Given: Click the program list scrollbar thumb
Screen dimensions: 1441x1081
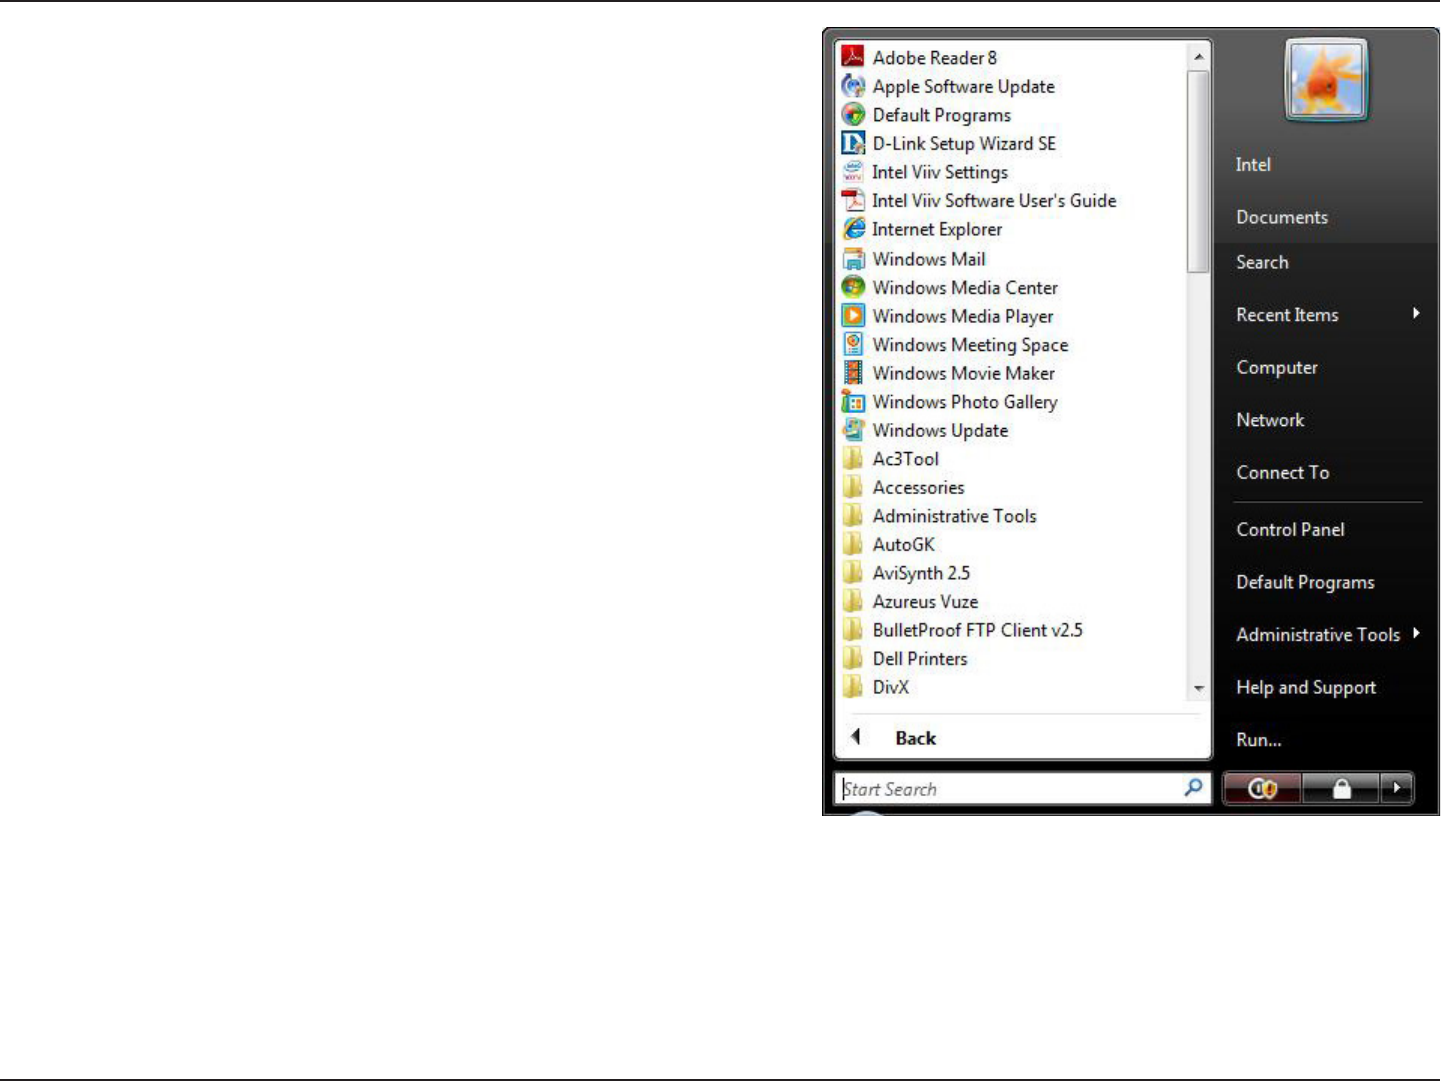Looking at the screenshot, I should coord(1198,171).
